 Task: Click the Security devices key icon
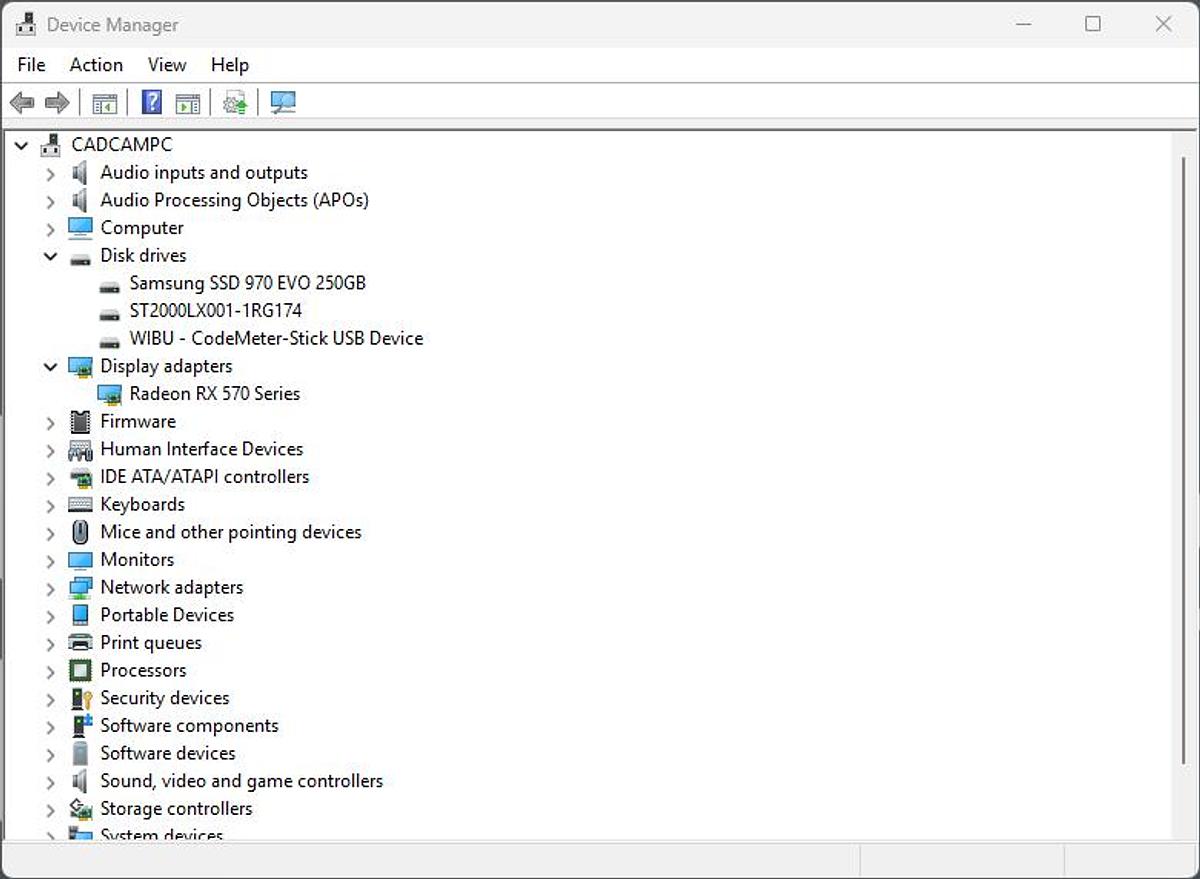click(x=80, y=698)
